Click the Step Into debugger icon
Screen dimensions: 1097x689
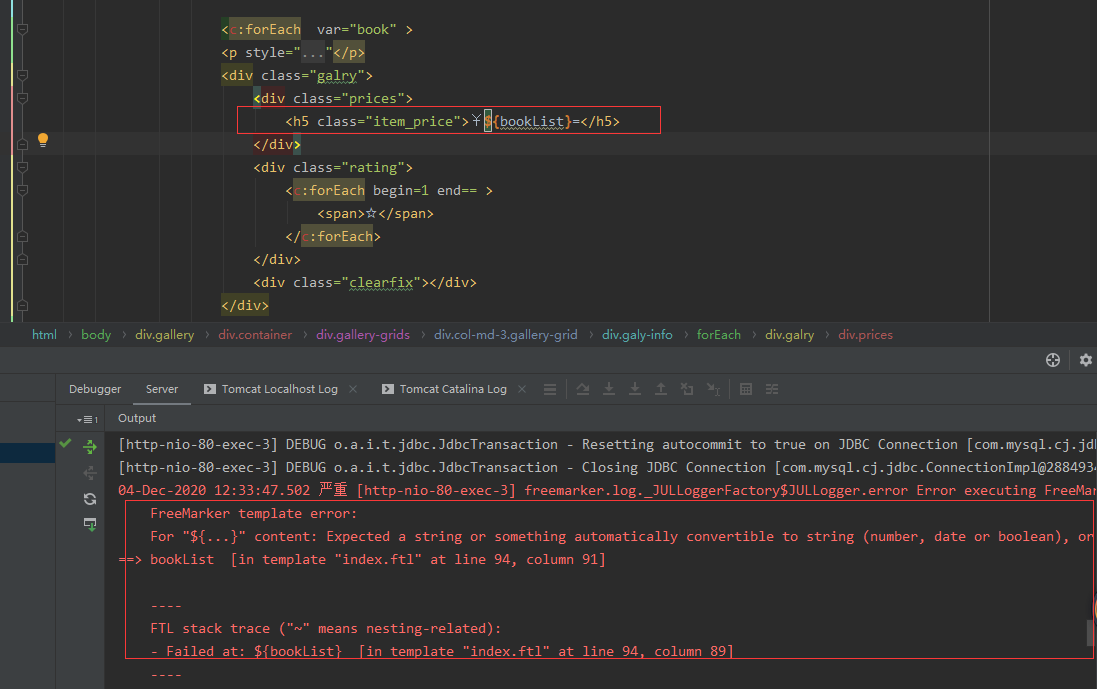pyautogui.click(x=609, y=389)
